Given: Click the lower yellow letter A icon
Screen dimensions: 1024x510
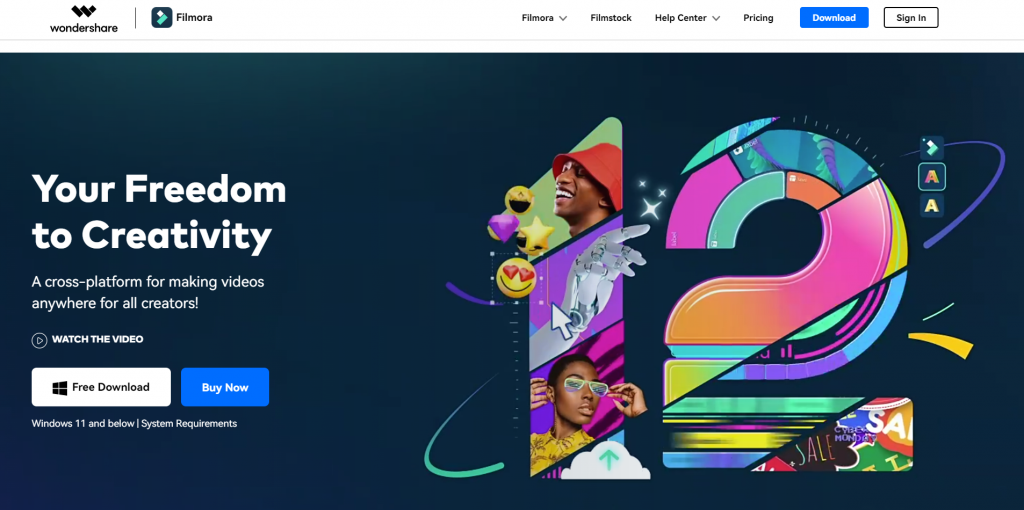Looking at the screenshot, I should tap(932, 206).
